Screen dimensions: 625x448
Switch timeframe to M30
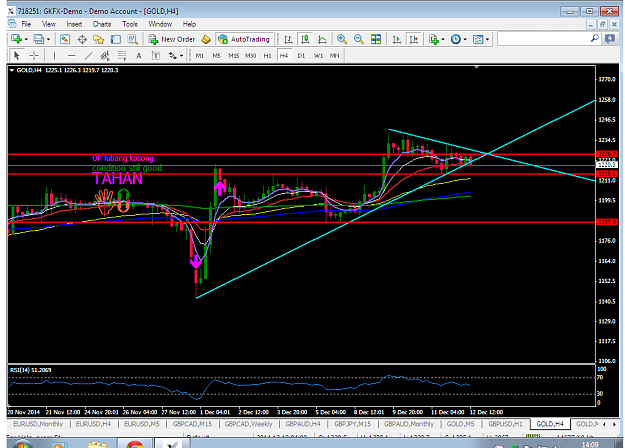251,55
